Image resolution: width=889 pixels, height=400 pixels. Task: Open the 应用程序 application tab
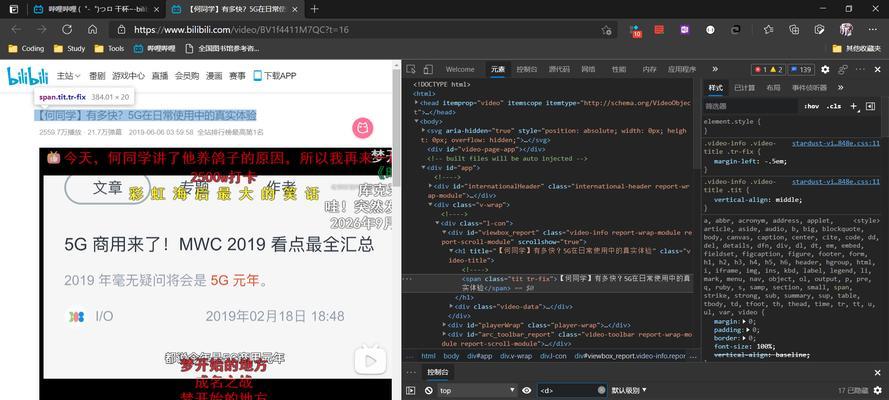pyautogui.click(x=681, y=69)
